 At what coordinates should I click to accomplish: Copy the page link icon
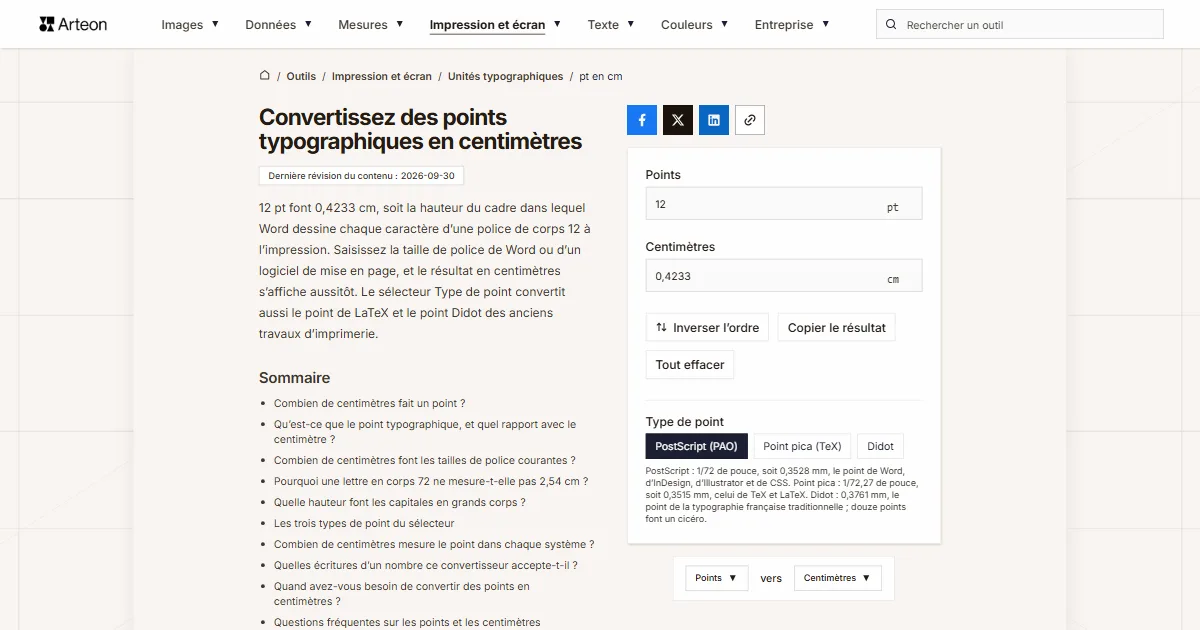pos(750,120)
